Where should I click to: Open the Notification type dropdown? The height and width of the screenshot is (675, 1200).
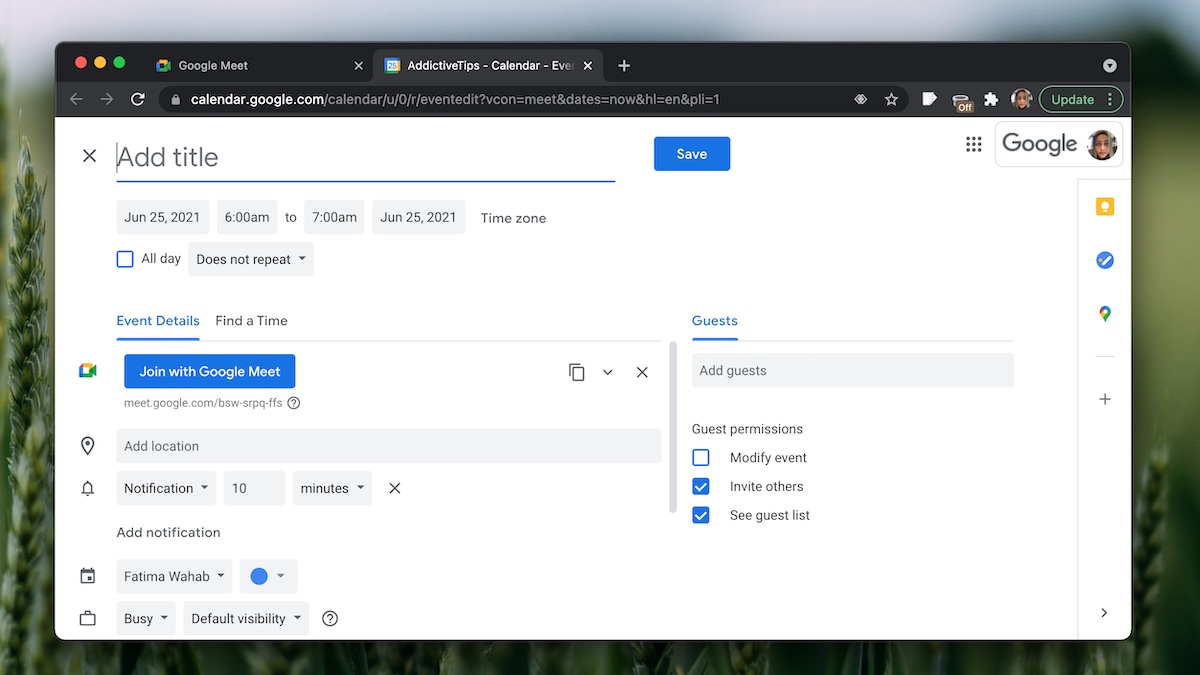click(167, 488)
